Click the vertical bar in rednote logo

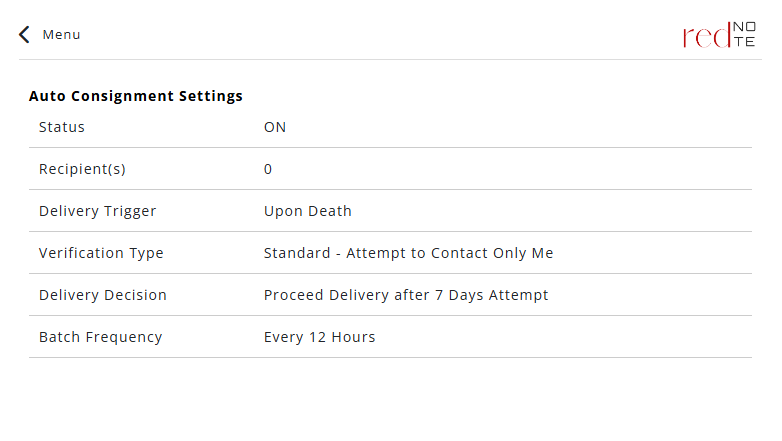(729, 35)
